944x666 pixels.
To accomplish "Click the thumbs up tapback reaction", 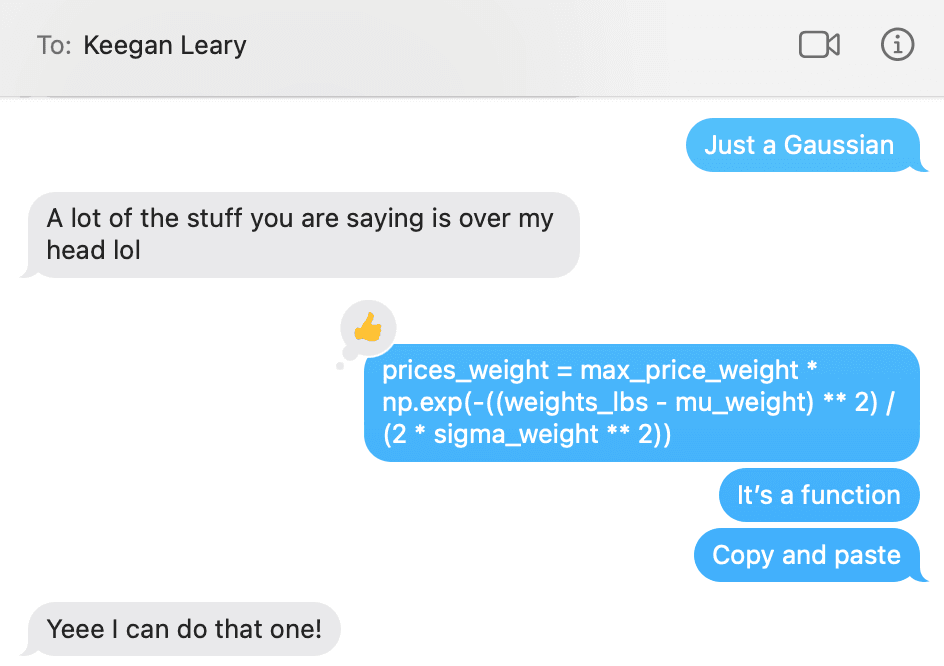I will tap(367, 327).
